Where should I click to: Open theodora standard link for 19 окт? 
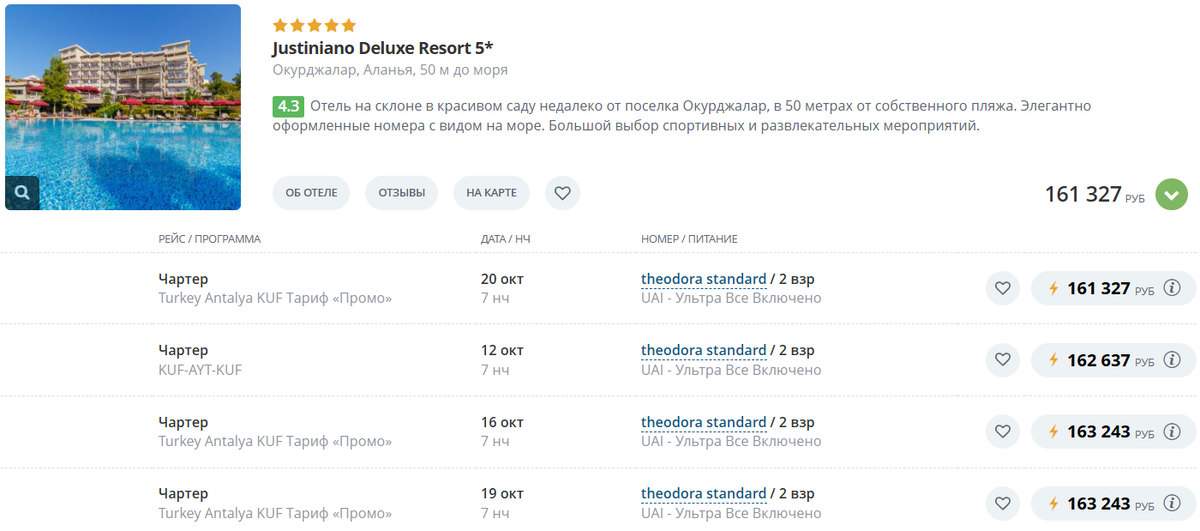tap(704, 493)
